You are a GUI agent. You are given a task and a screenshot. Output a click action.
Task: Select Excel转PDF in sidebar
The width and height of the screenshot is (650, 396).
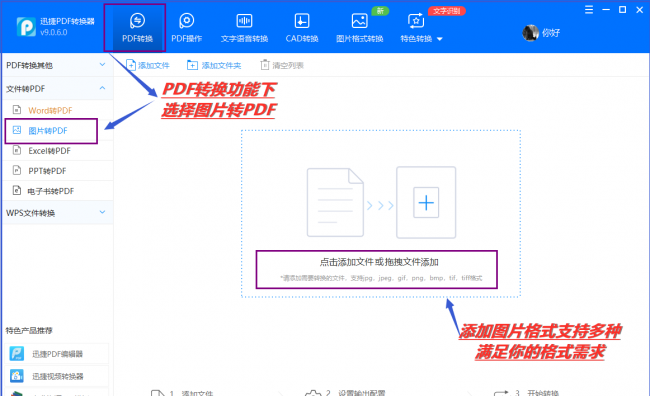pos(57,151)
